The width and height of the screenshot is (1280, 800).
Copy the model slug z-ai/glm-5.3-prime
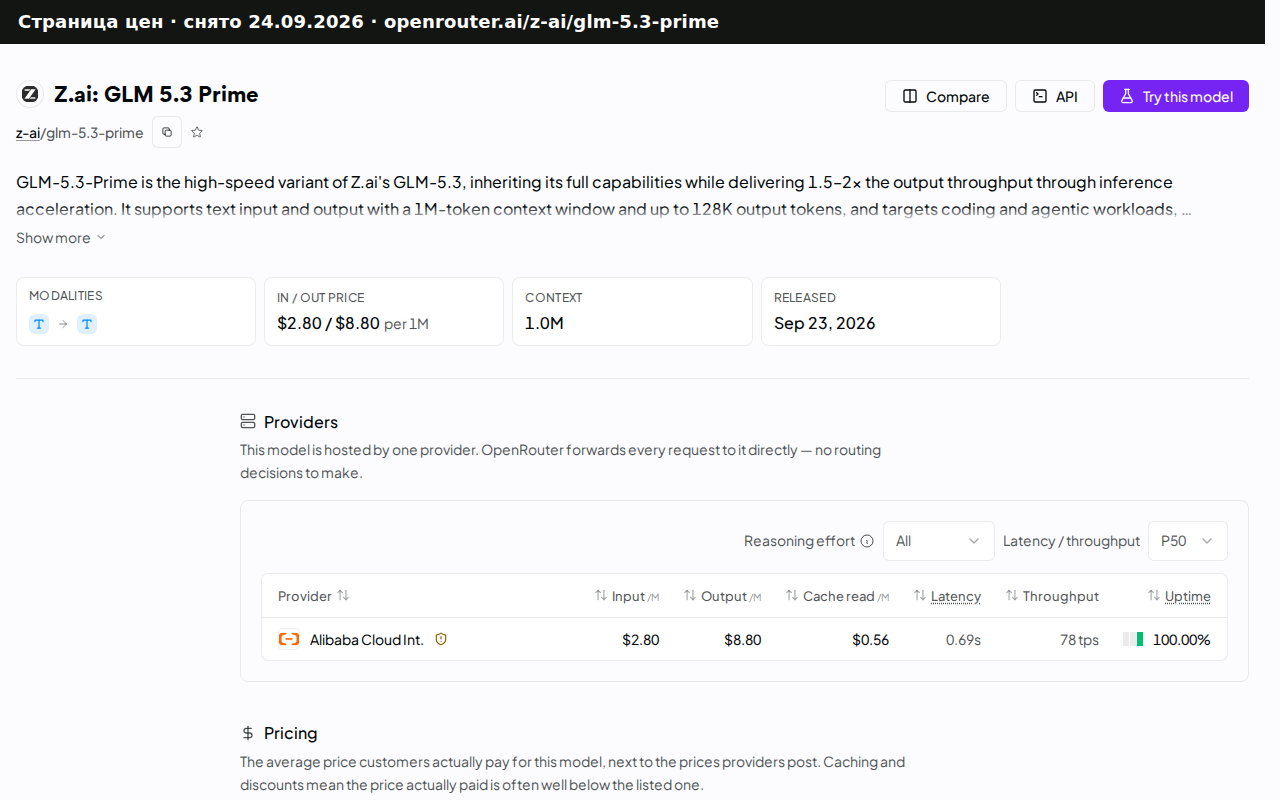[x=167, y=132]
